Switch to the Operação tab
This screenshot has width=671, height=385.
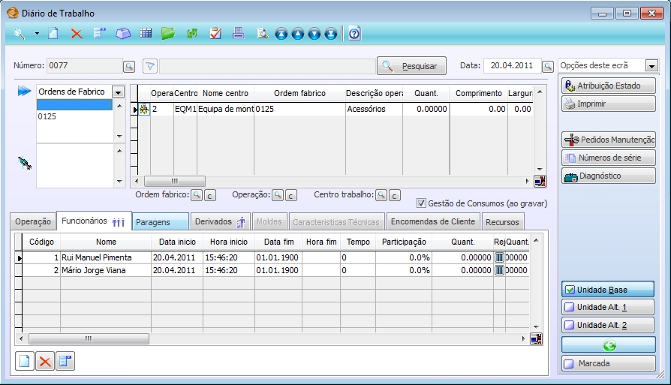click(33, 222)
